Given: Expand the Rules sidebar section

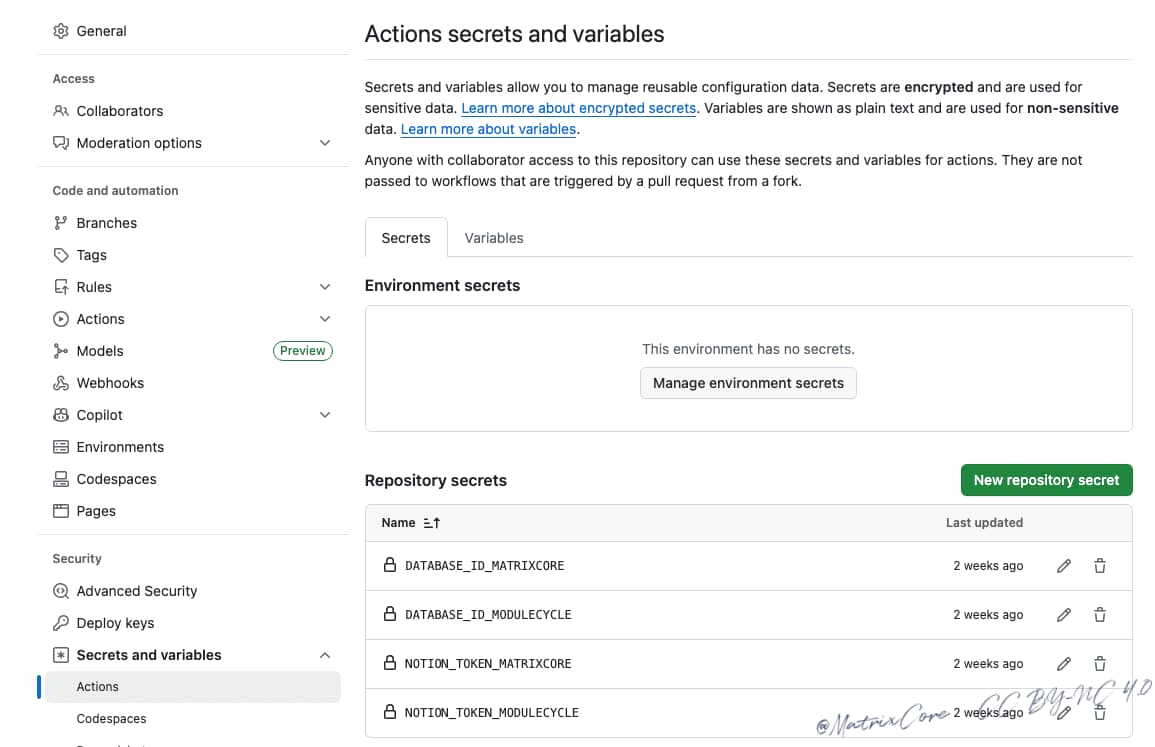Looking at the screenshot, I should coord(324,287).
